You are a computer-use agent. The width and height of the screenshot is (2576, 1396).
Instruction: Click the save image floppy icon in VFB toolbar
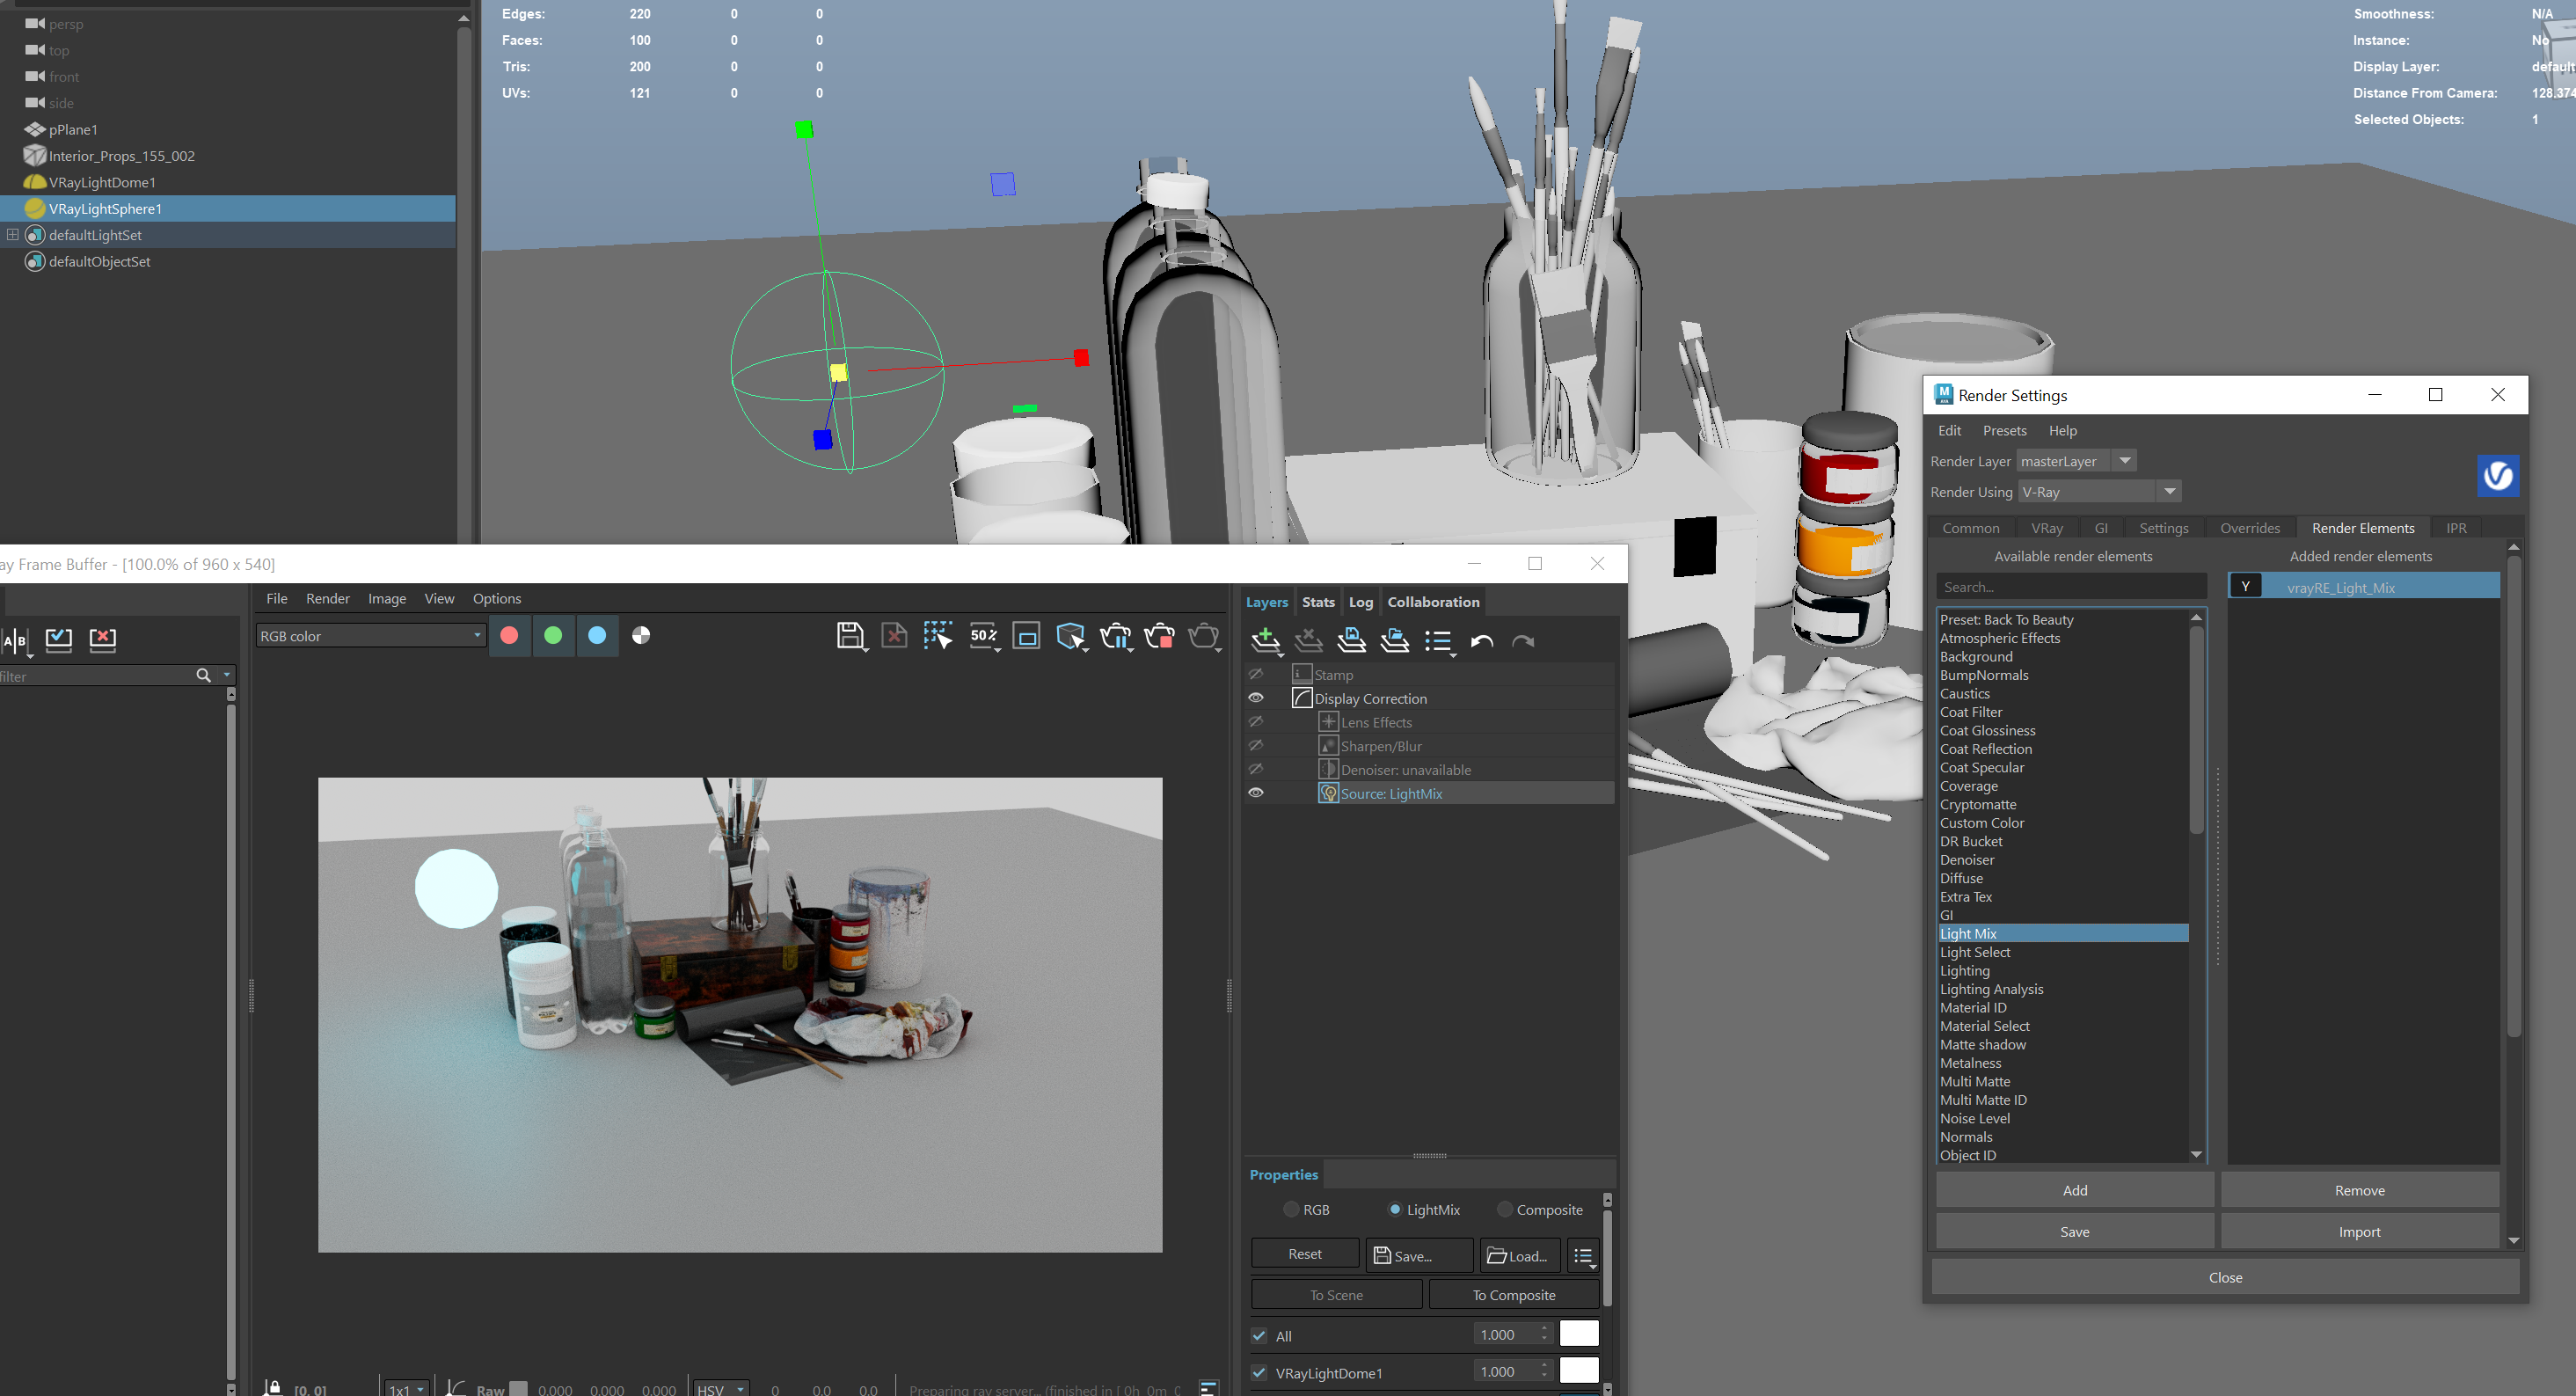pos(851,636)
